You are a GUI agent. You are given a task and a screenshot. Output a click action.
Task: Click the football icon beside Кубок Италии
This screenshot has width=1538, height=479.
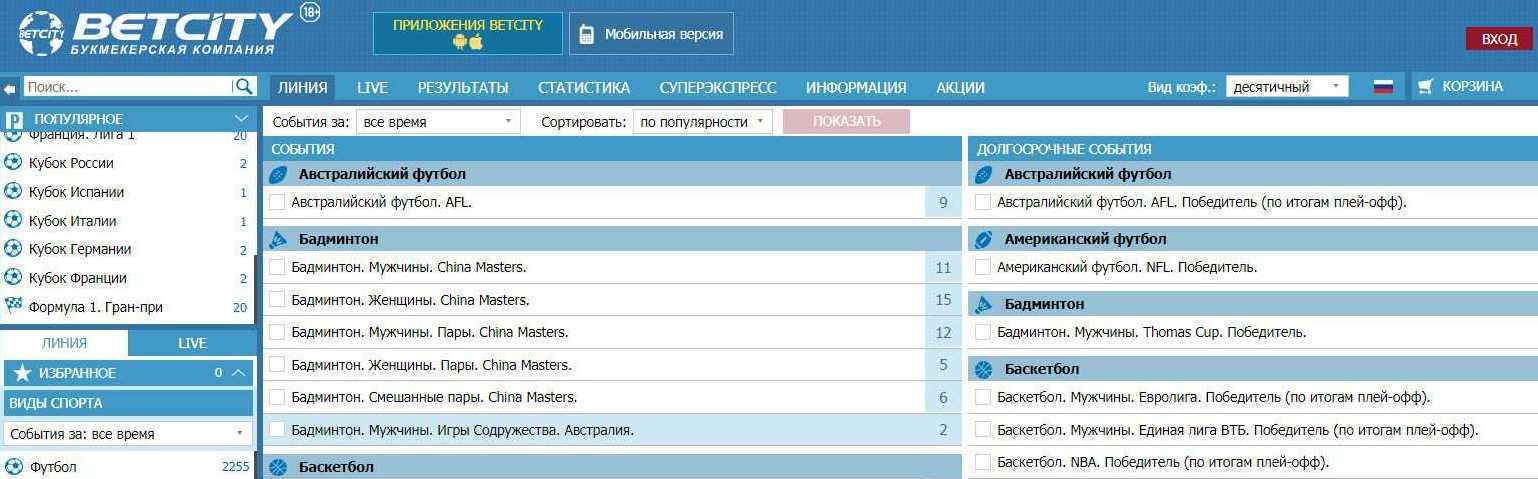pos(13,221)
